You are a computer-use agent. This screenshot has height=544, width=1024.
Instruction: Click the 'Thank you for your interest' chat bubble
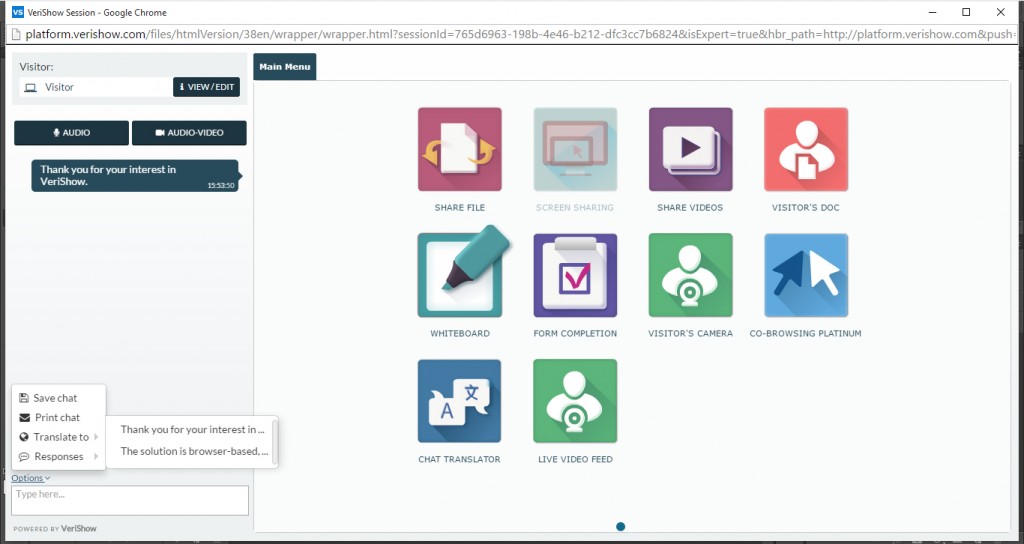coord(135,176)
